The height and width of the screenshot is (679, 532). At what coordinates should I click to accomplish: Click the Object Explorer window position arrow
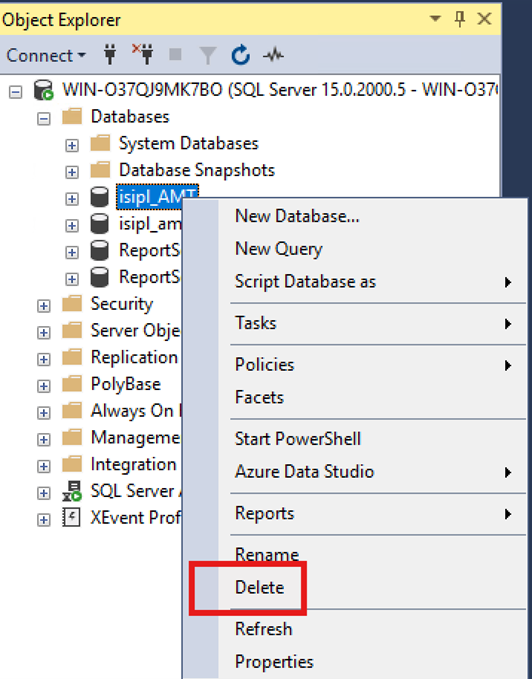point(435,19)
